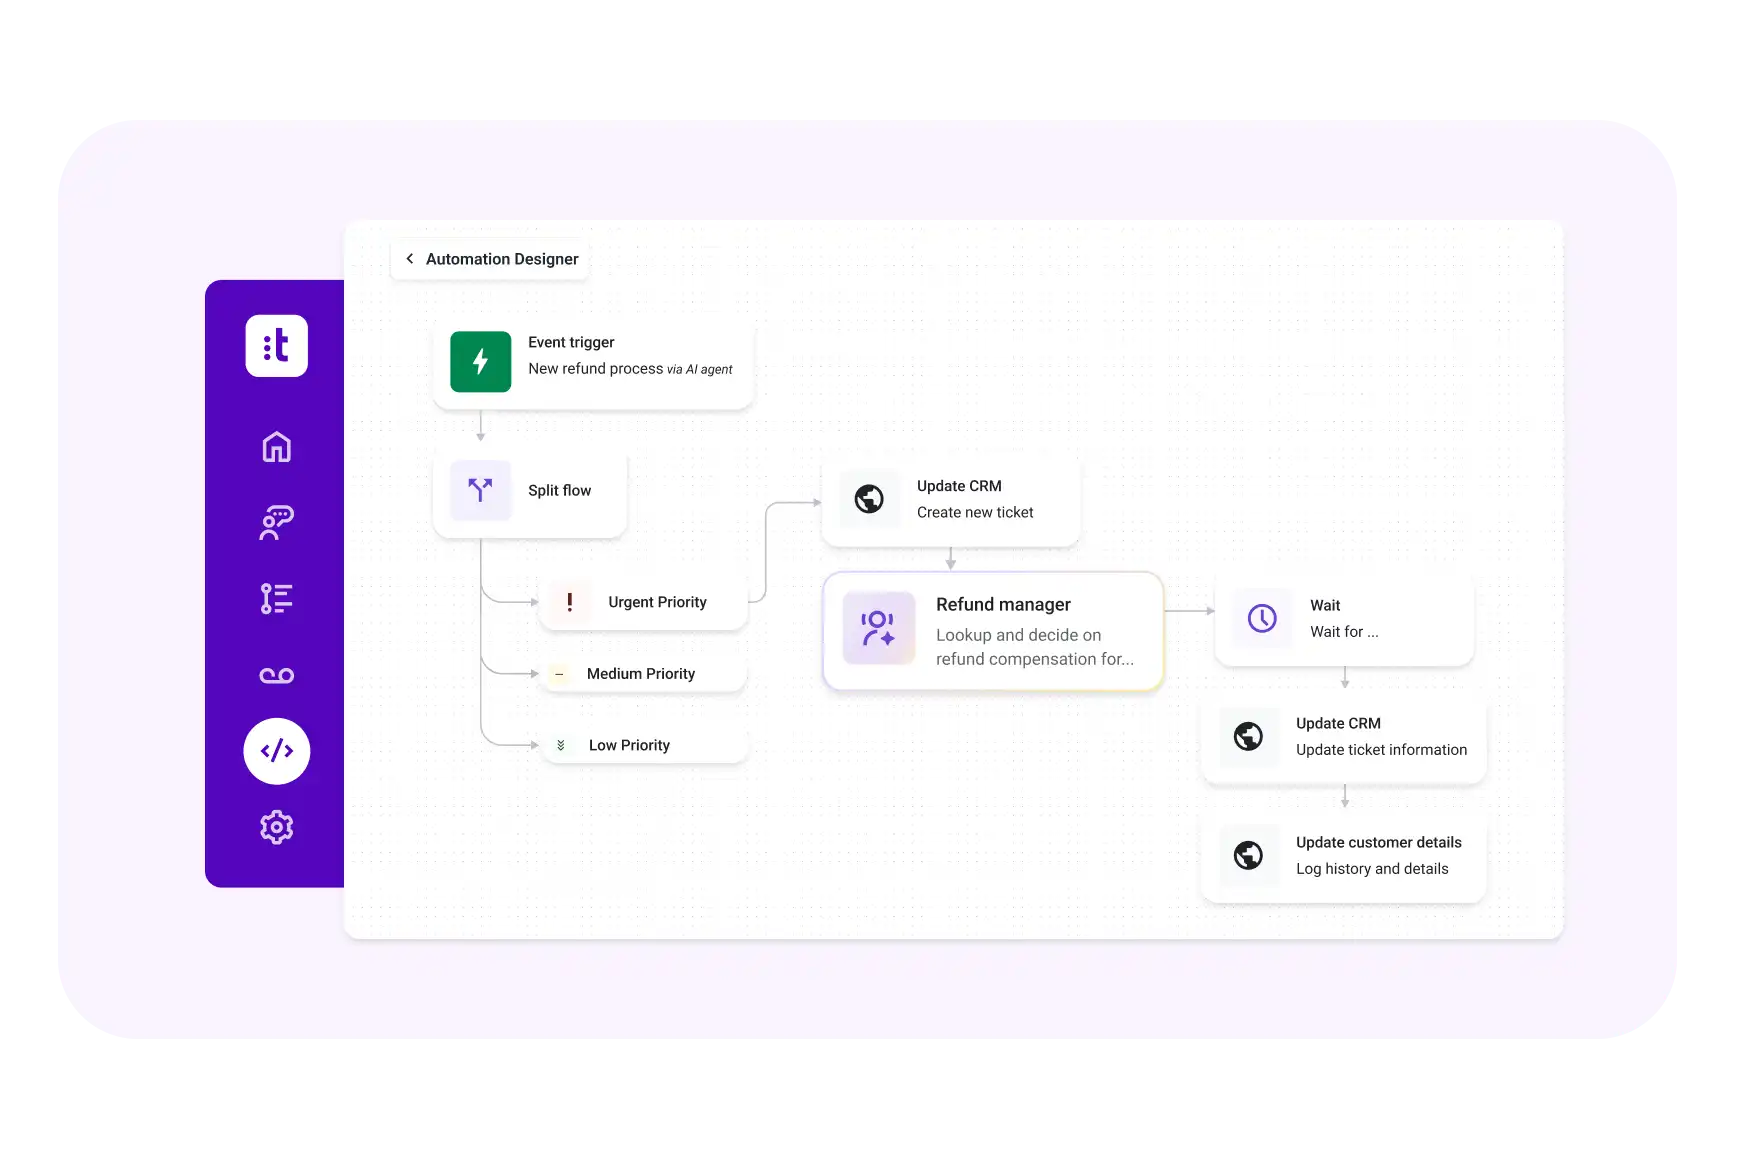
Task: Click the globe icon on Update CRM node
Action: pyautogui.click(x=868, y=499)
